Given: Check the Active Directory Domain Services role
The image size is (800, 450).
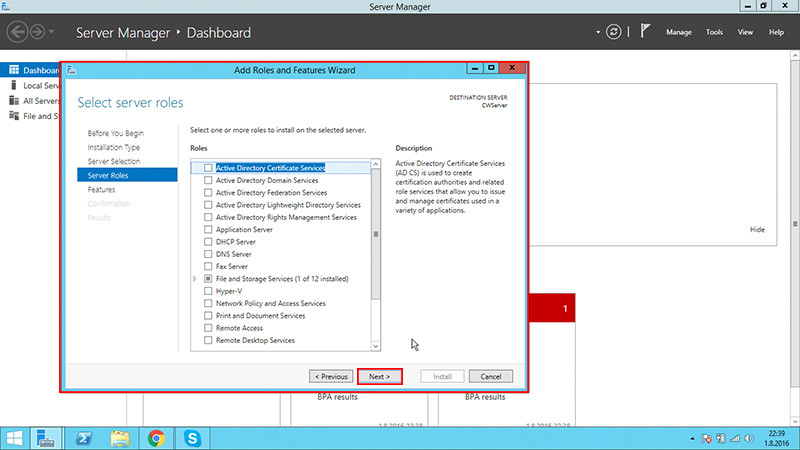Looking at the screenshot, I should point(208,180).
